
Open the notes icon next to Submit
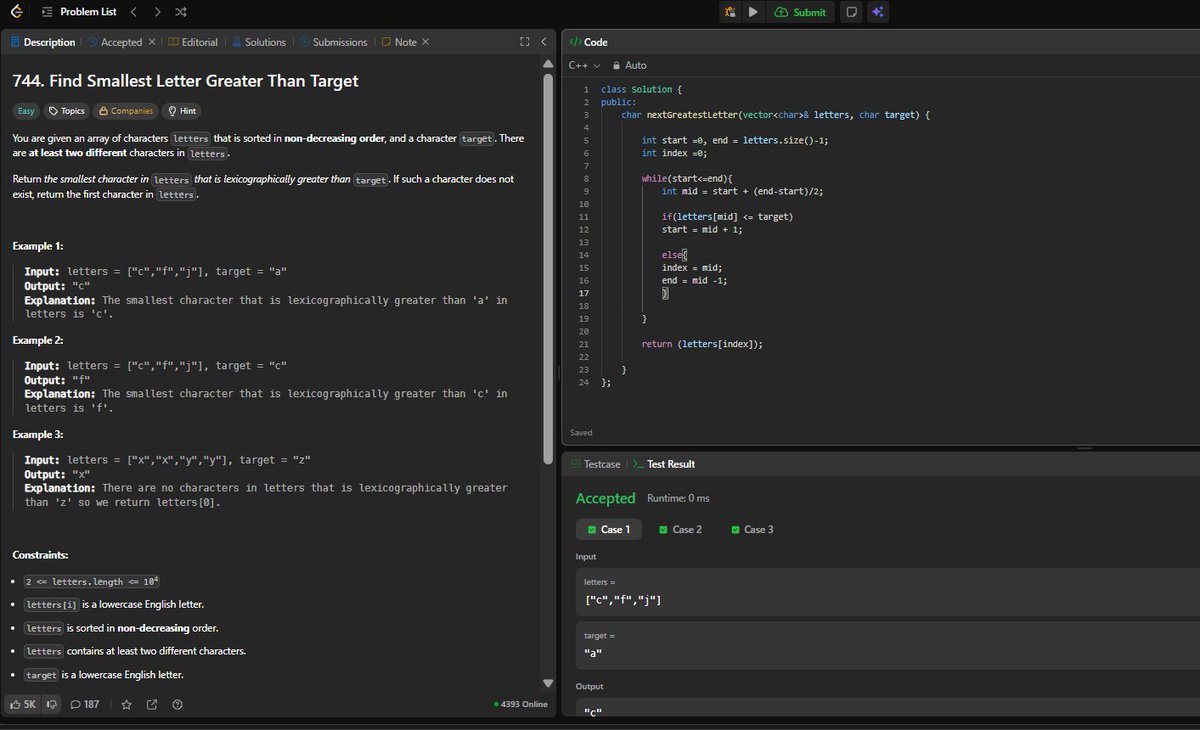pos(851,12)
